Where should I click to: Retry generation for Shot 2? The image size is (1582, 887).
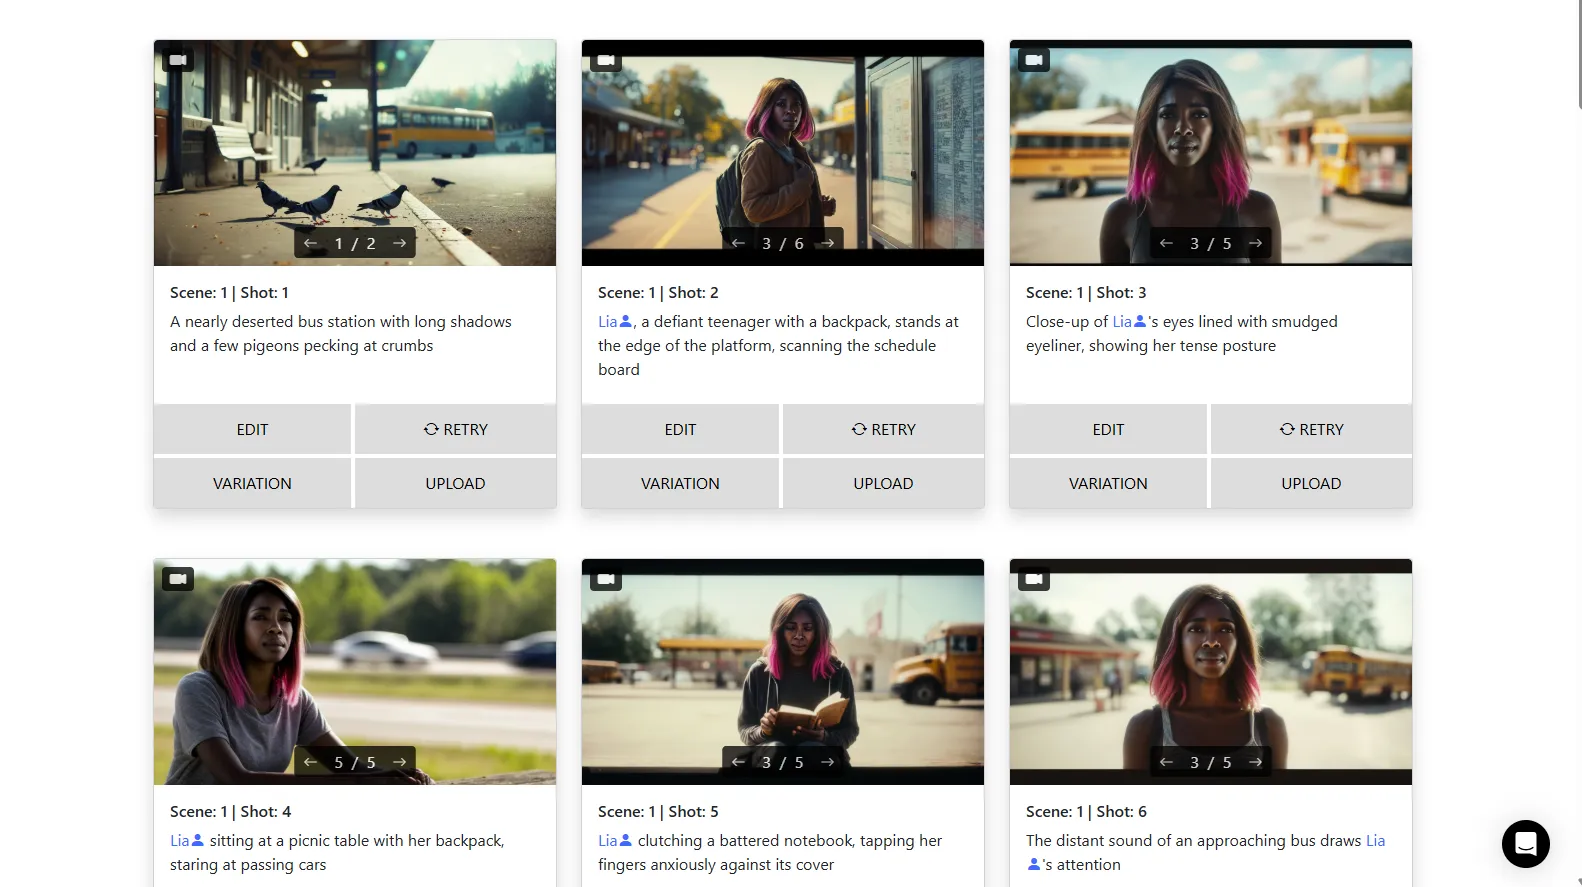pyautogui.click(x=883, y=429)
